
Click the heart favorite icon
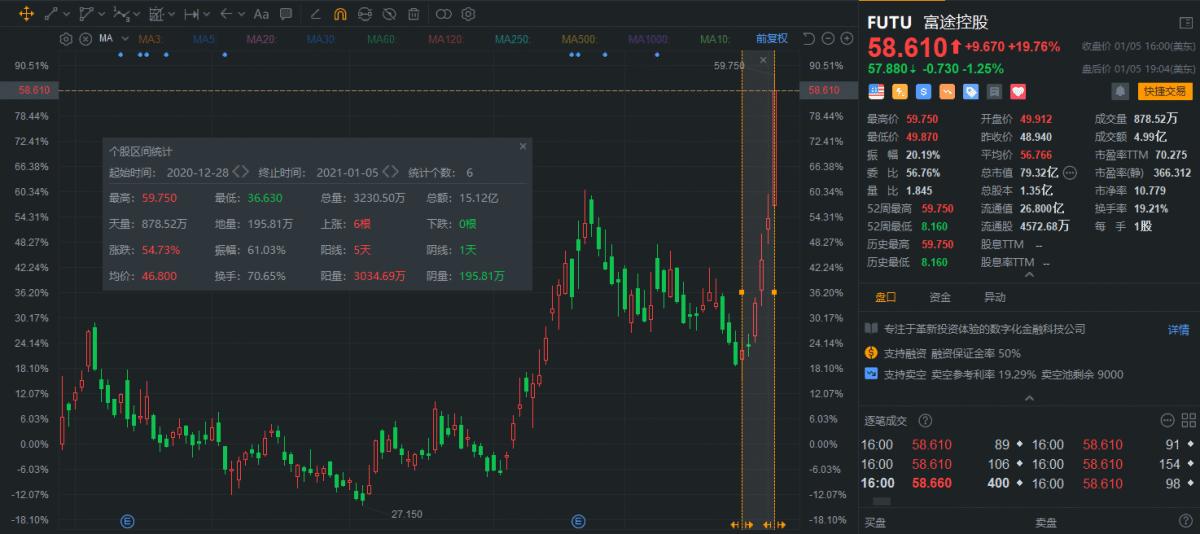pyautogui.click(x=1018, y=91)
